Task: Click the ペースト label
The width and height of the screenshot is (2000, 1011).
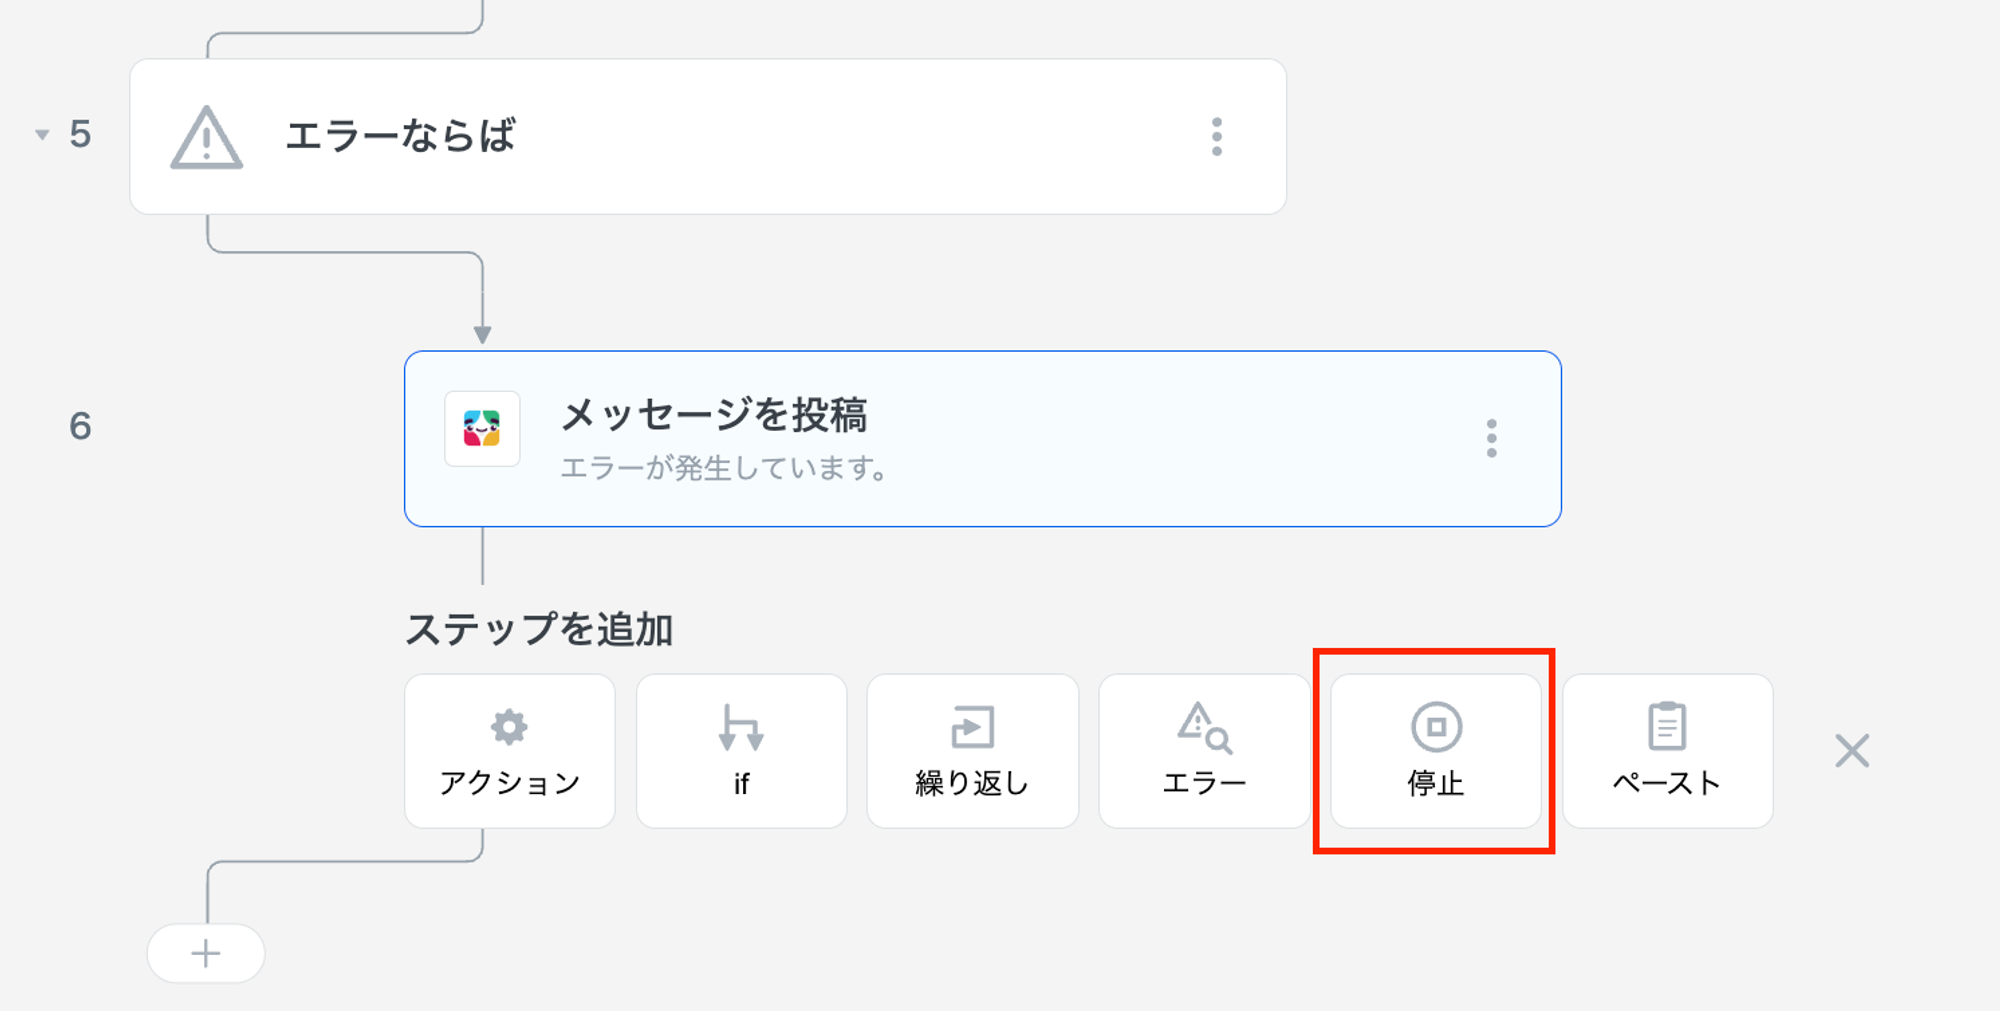Action: [1667, 783]
